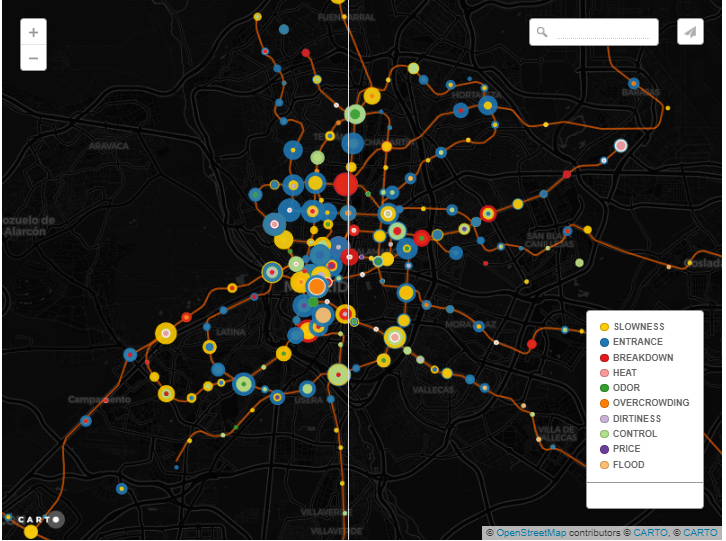Click the green ODOR legend swatch
Image resolution: width=726 pixels, height=541 pixels.
[604, 388]
